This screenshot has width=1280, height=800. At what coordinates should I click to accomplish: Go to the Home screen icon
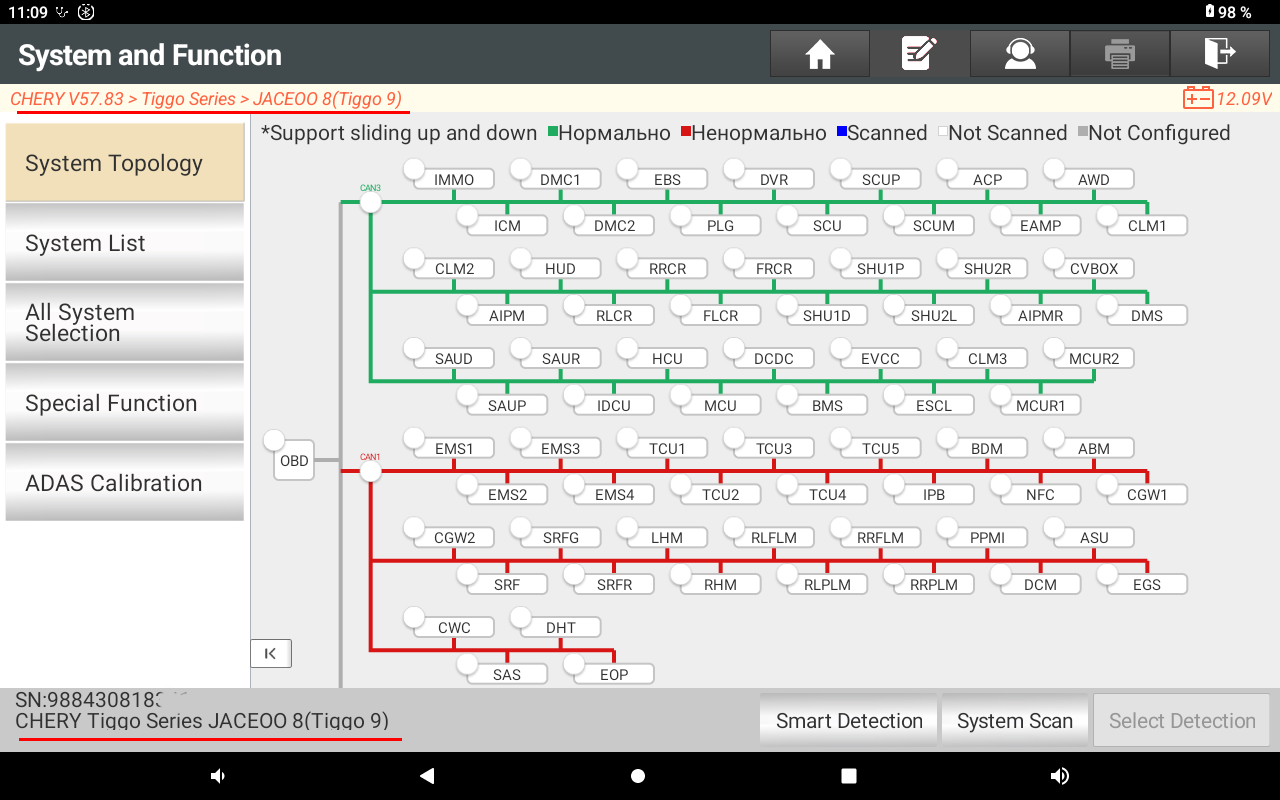tap(819, 54)
